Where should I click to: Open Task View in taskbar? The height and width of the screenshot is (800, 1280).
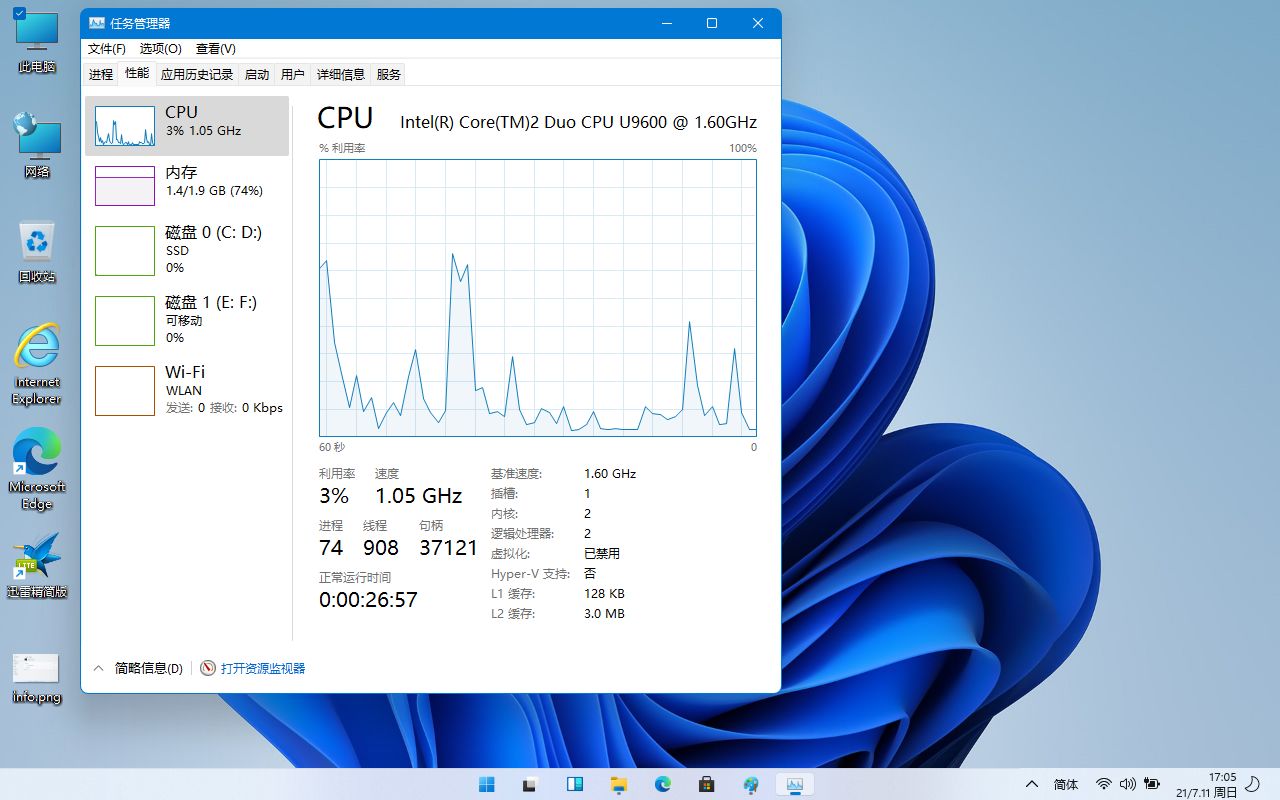[x=531, y=784]
